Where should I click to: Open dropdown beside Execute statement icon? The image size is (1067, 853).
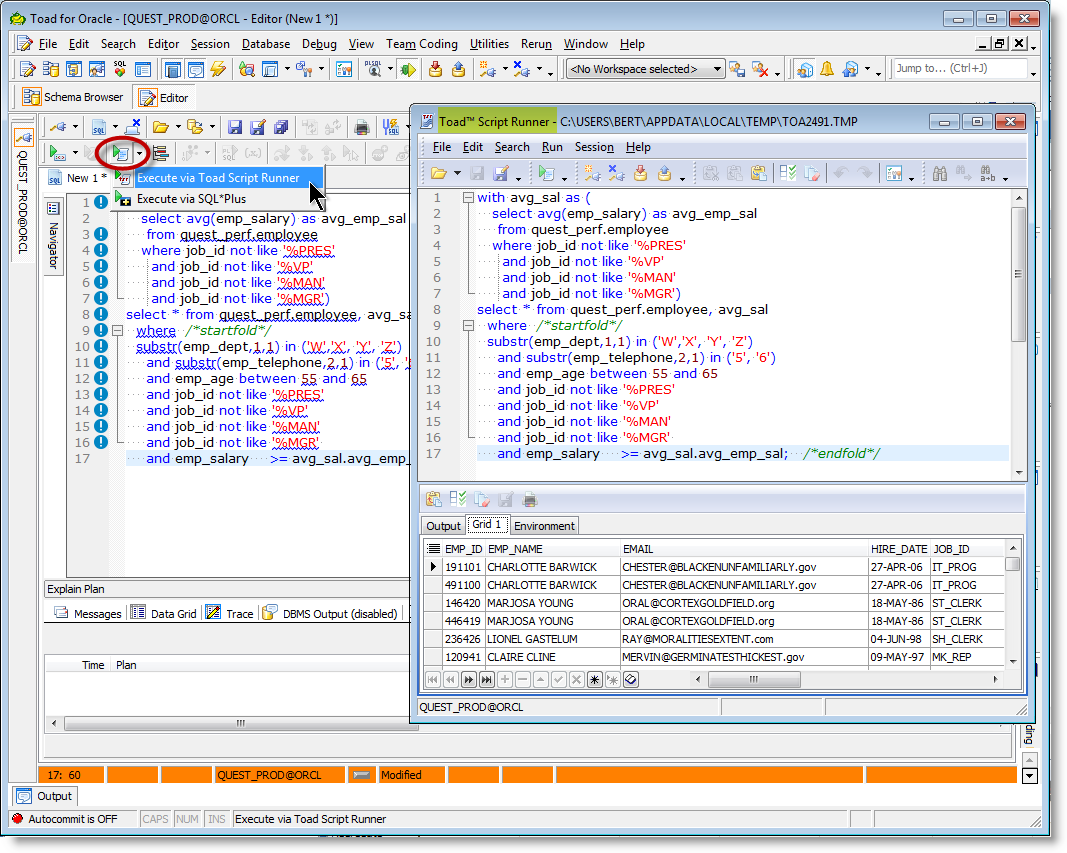click(76, 154)
